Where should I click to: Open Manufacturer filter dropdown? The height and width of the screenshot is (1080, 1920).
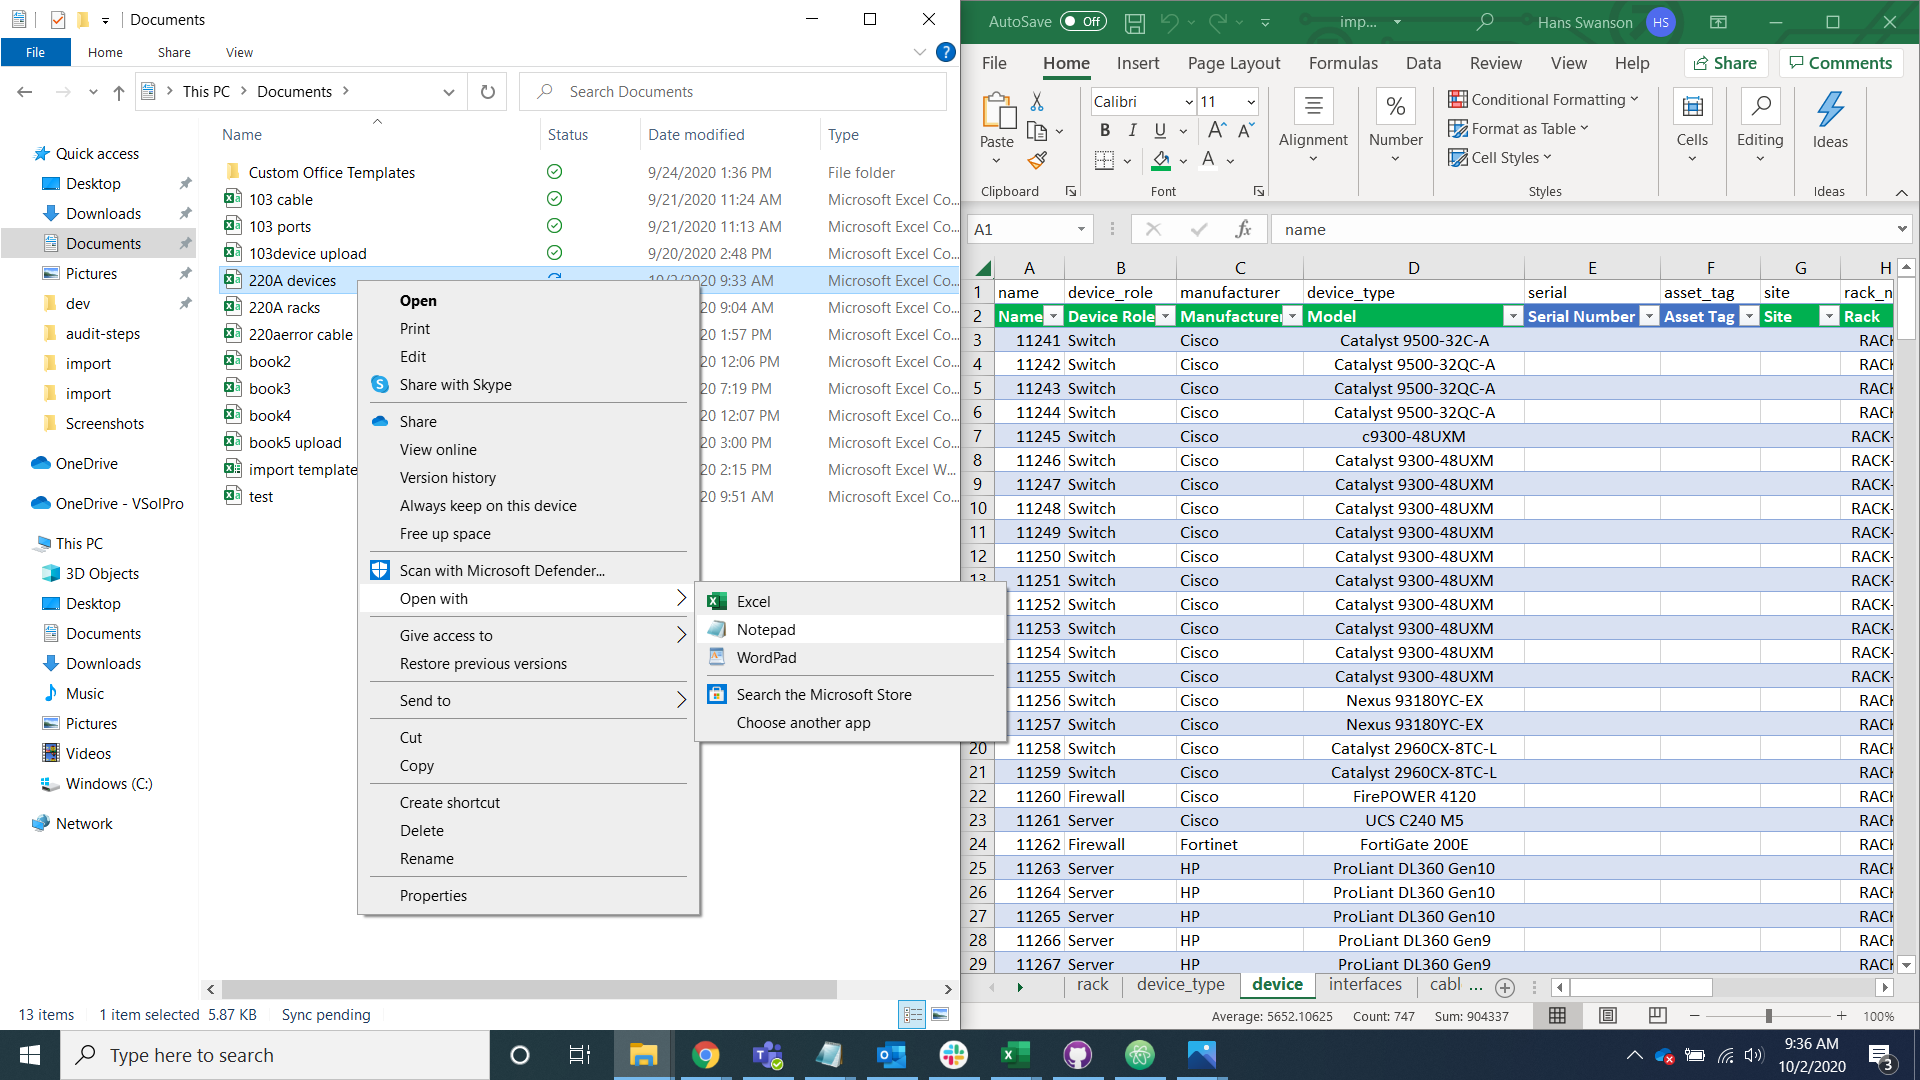pos(1292,316)
